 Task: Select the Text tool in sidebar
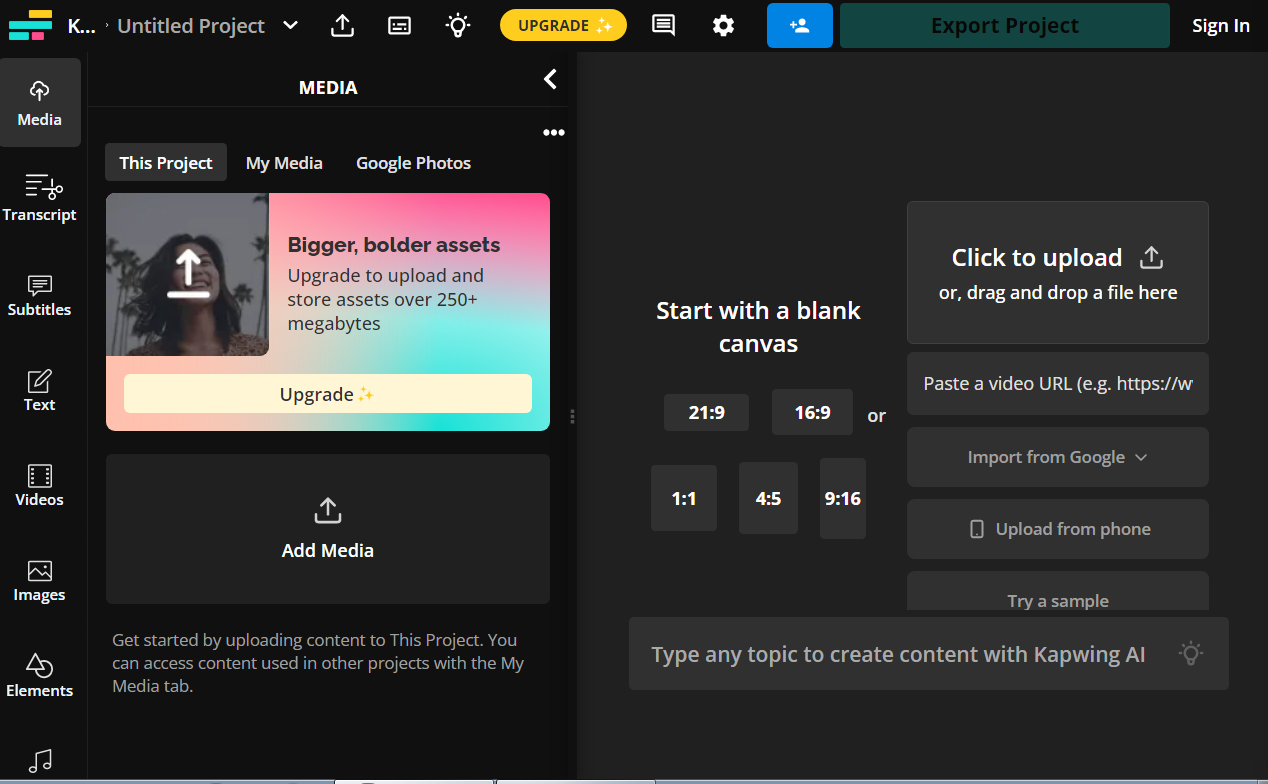coord(40,389)
